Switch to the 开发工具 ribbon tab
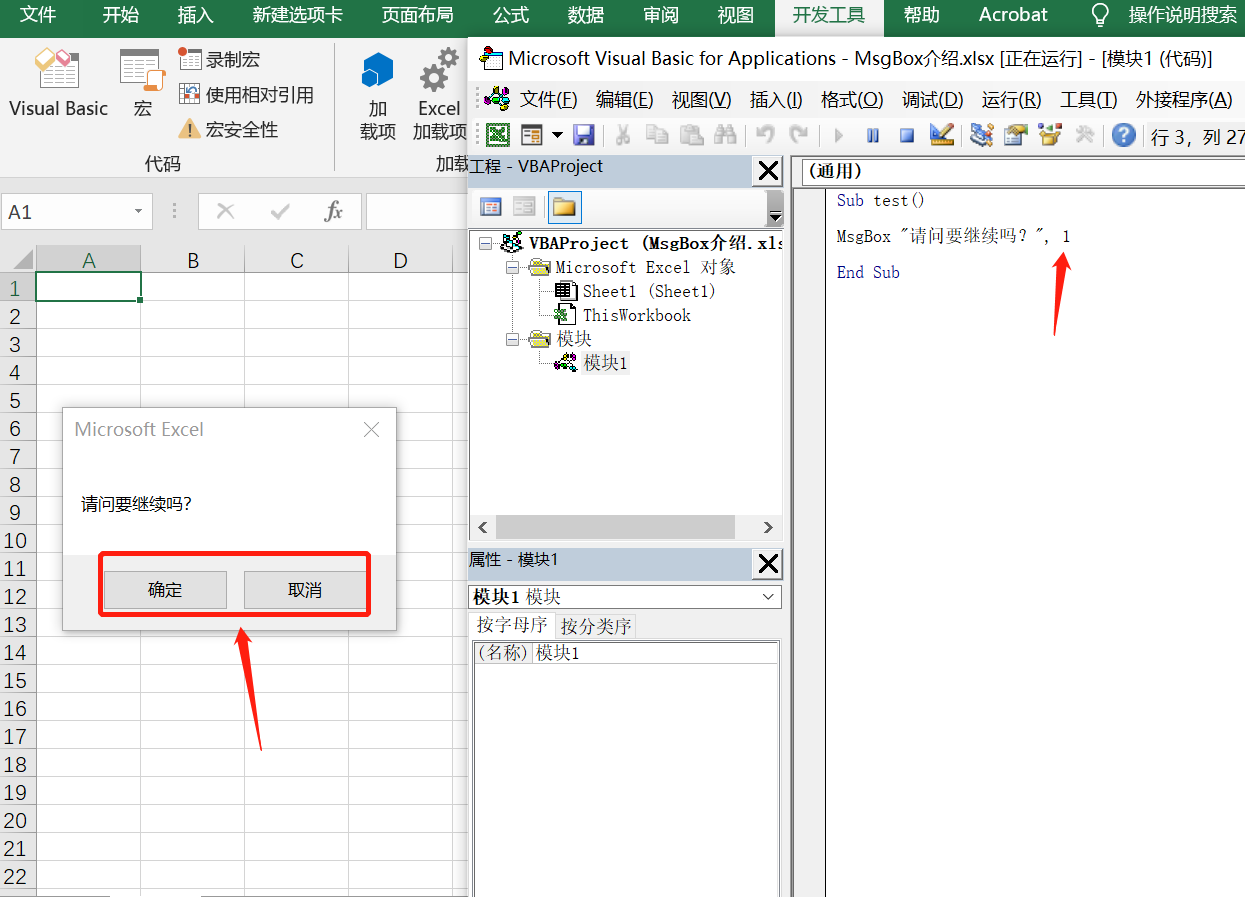1245x897 pixels. pyautogui.click(x=829, y=15)
